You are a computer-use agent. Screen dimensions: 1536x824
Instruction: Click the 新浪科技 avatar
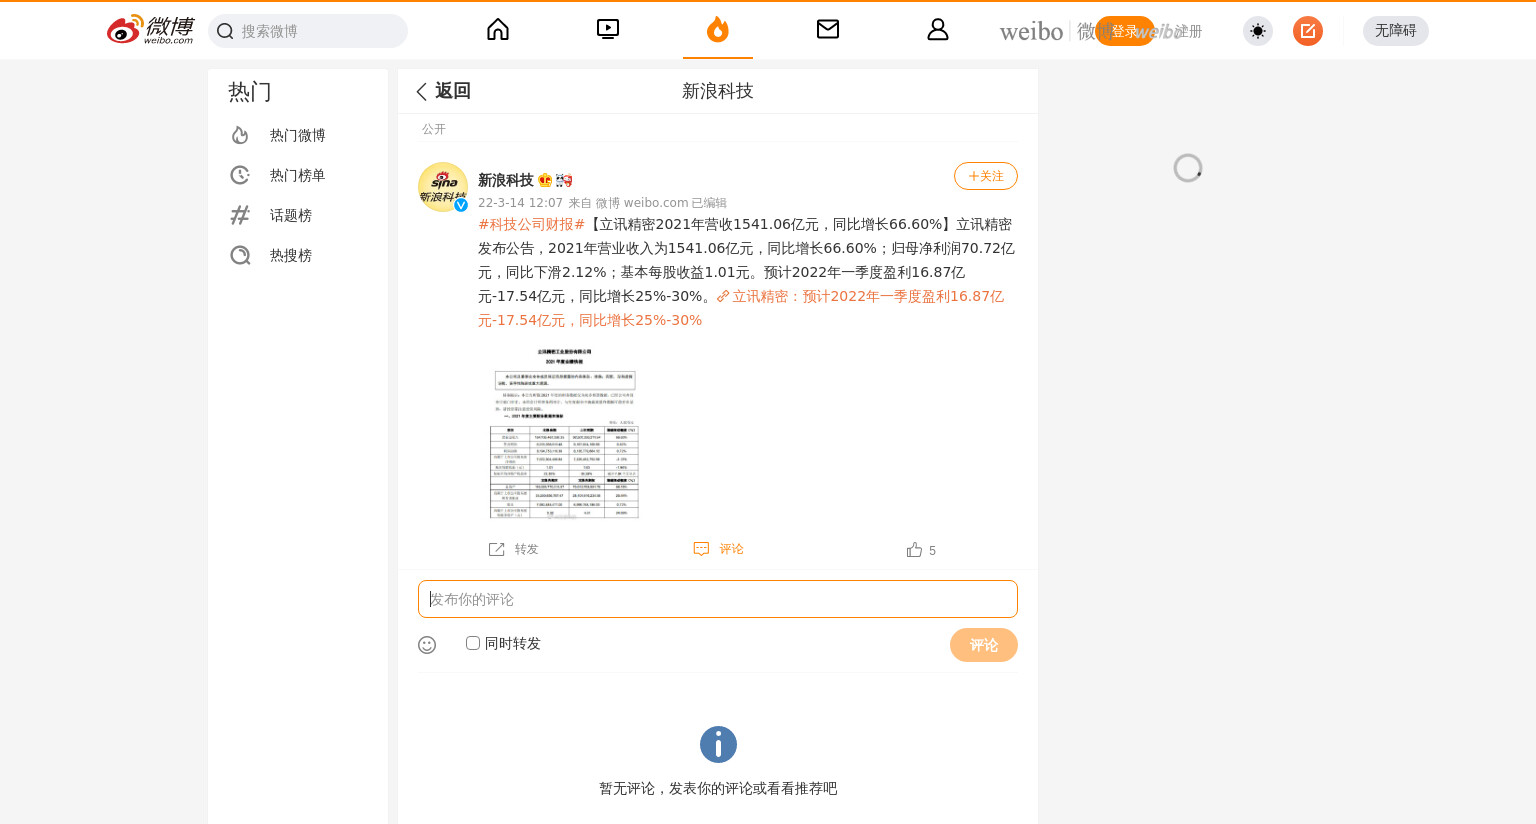point(443,187)
